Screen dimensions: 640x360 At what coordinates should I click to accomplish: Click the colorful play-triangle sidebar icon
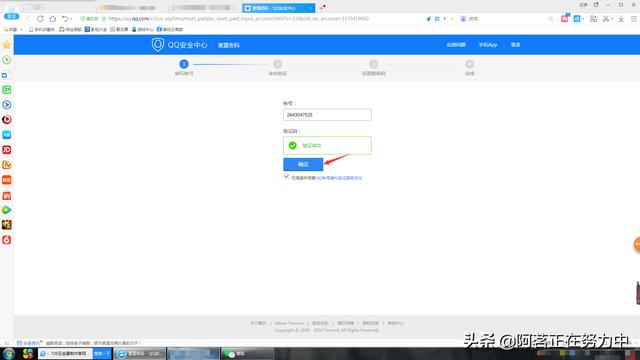7,210
